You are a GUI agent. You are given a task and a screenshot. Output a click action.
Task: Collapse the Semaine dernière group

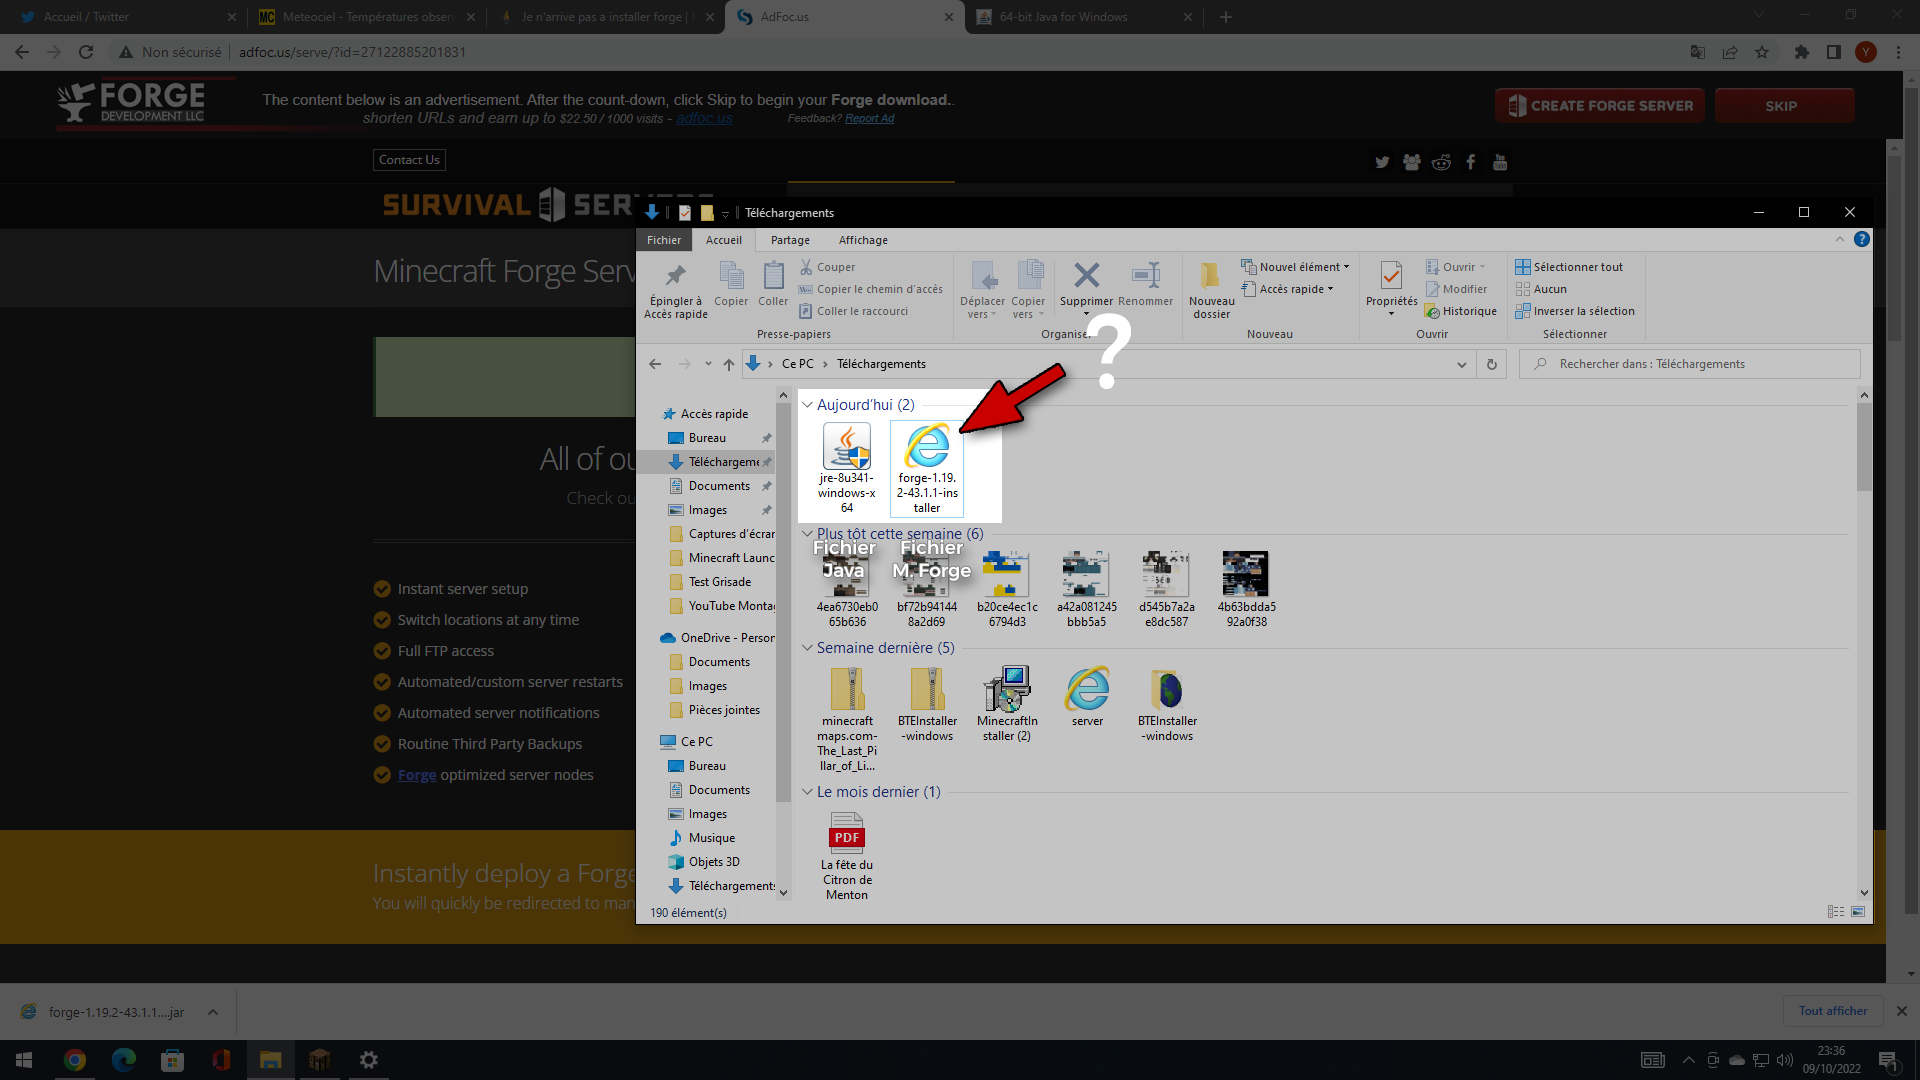pyautogui.click(x=808, y=648)
